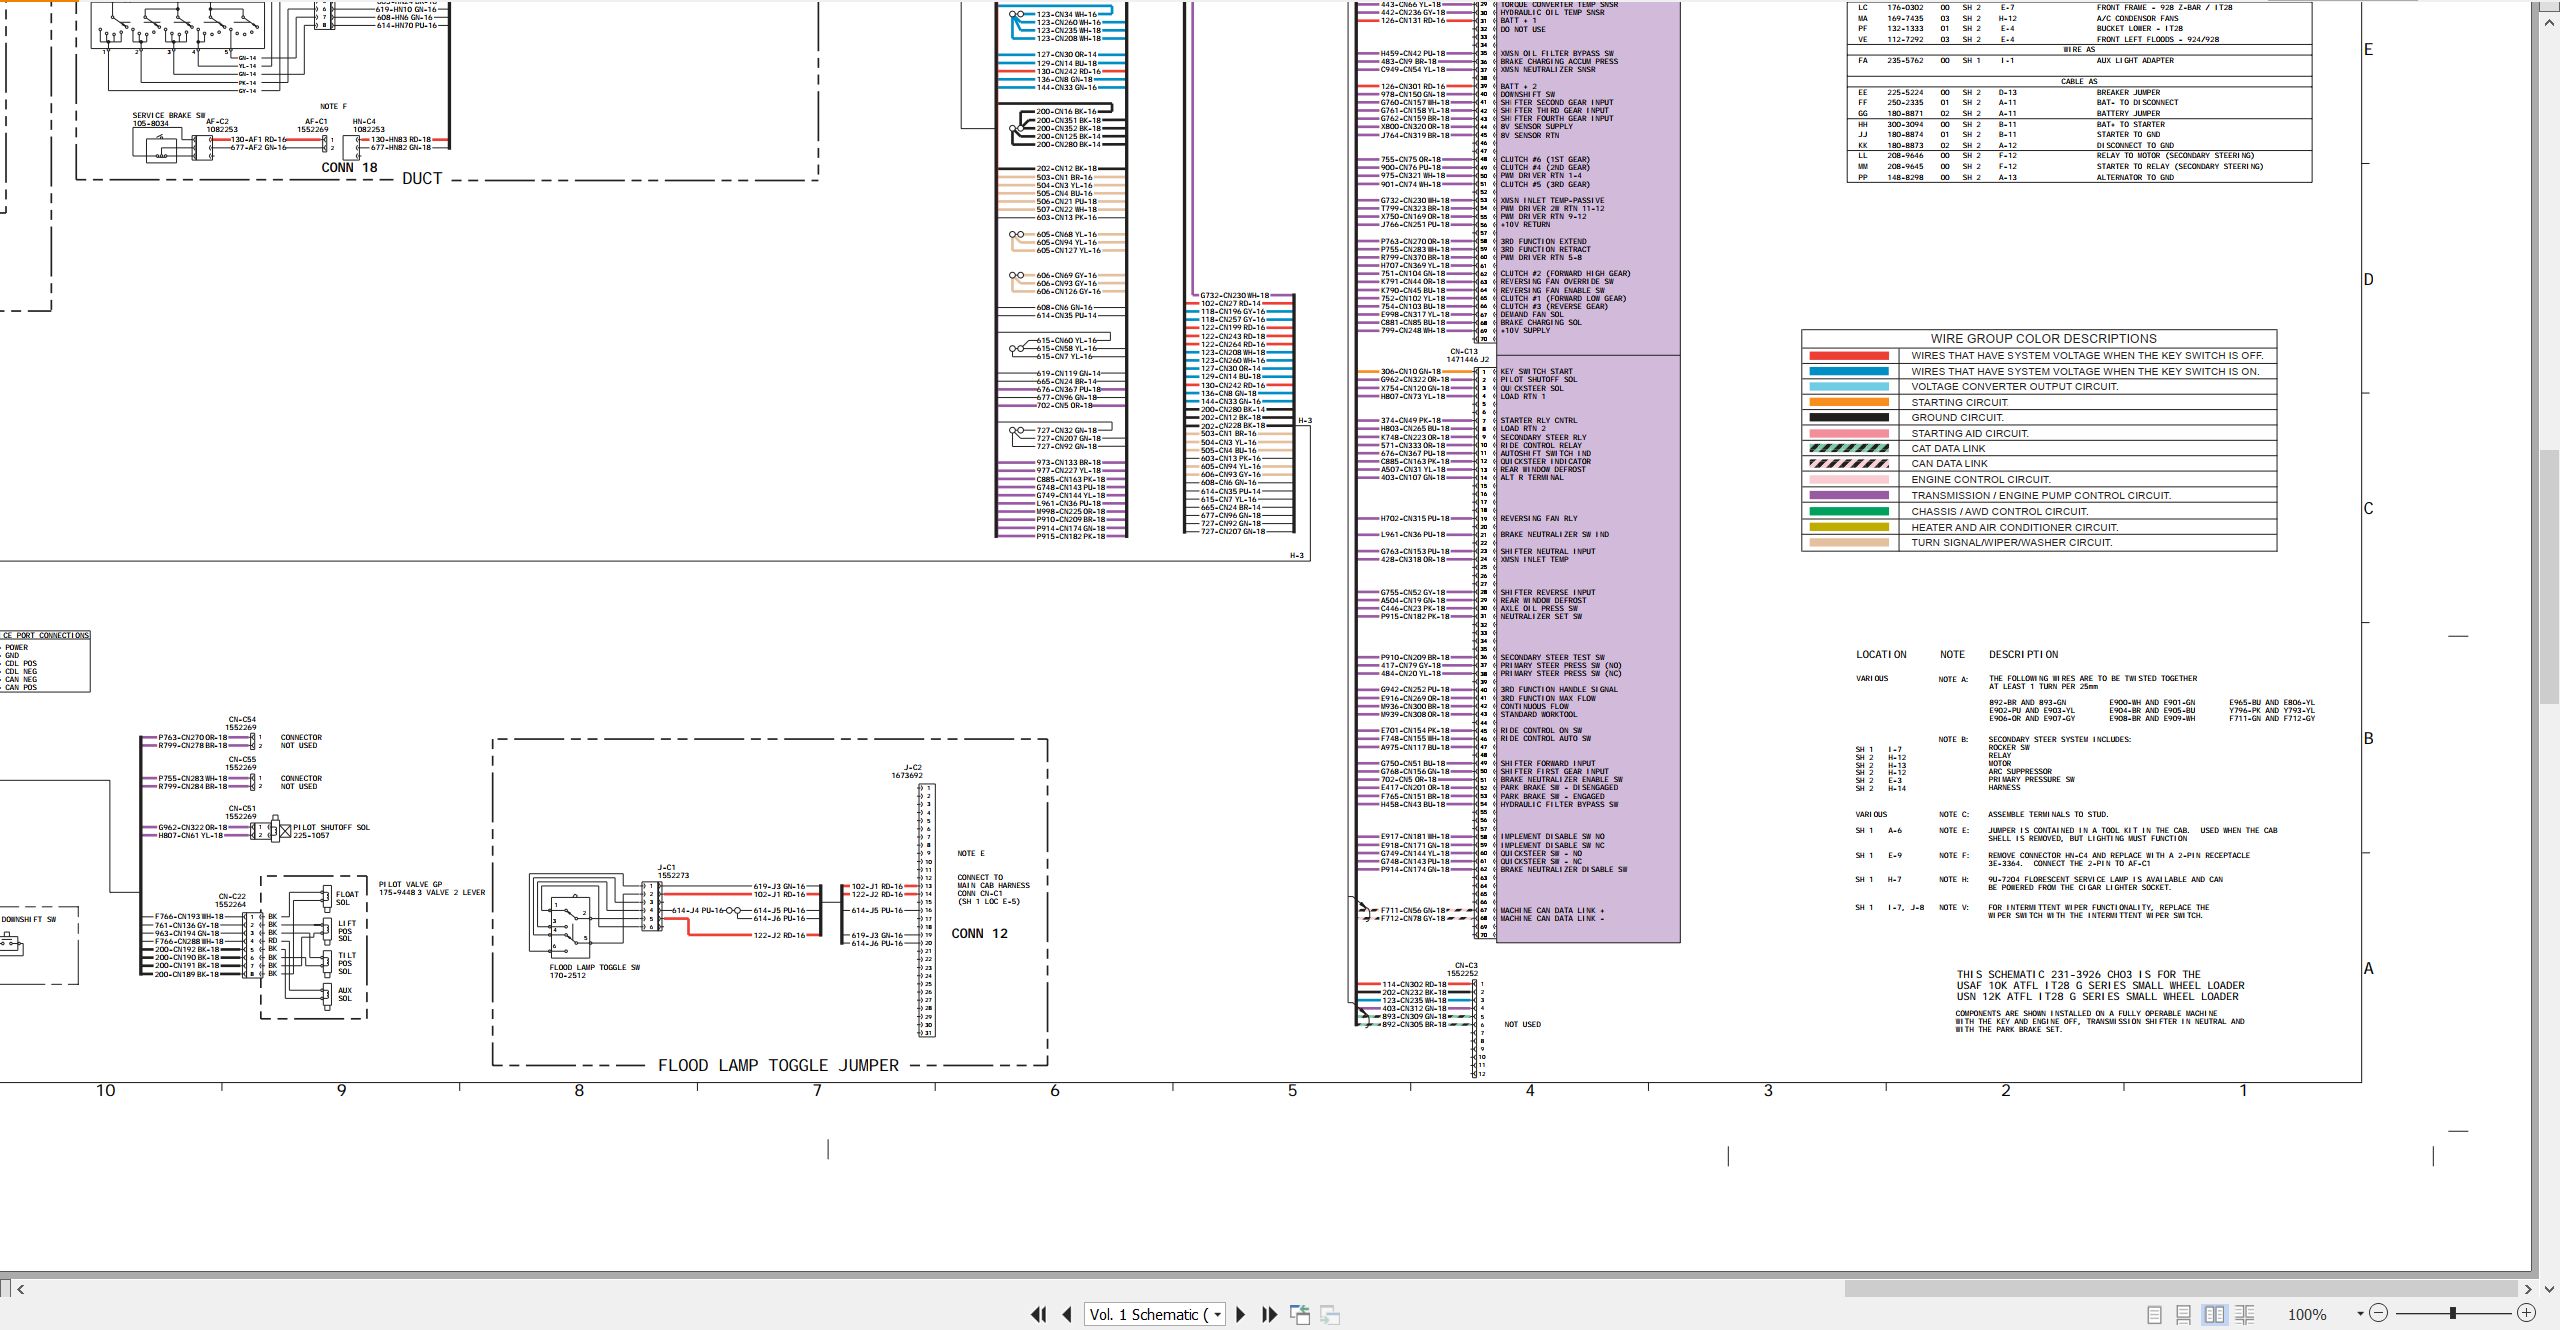Go to the next page
This screenshot has width=2560, height=1330.
tap(1241, 1314)
